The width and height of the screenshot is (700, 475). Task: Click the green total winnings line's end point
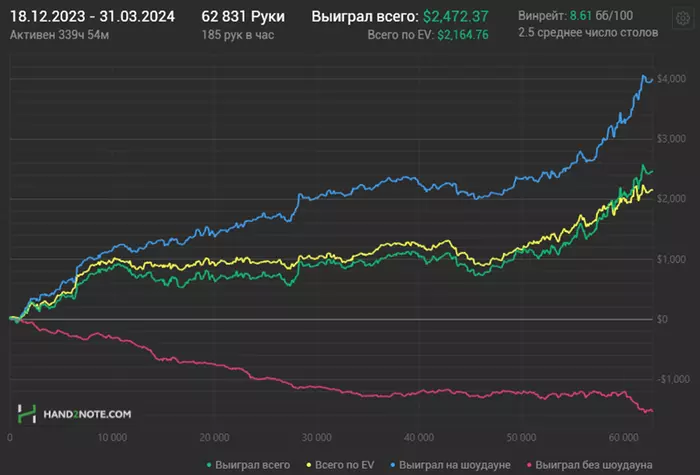click(x=652, y=171)
